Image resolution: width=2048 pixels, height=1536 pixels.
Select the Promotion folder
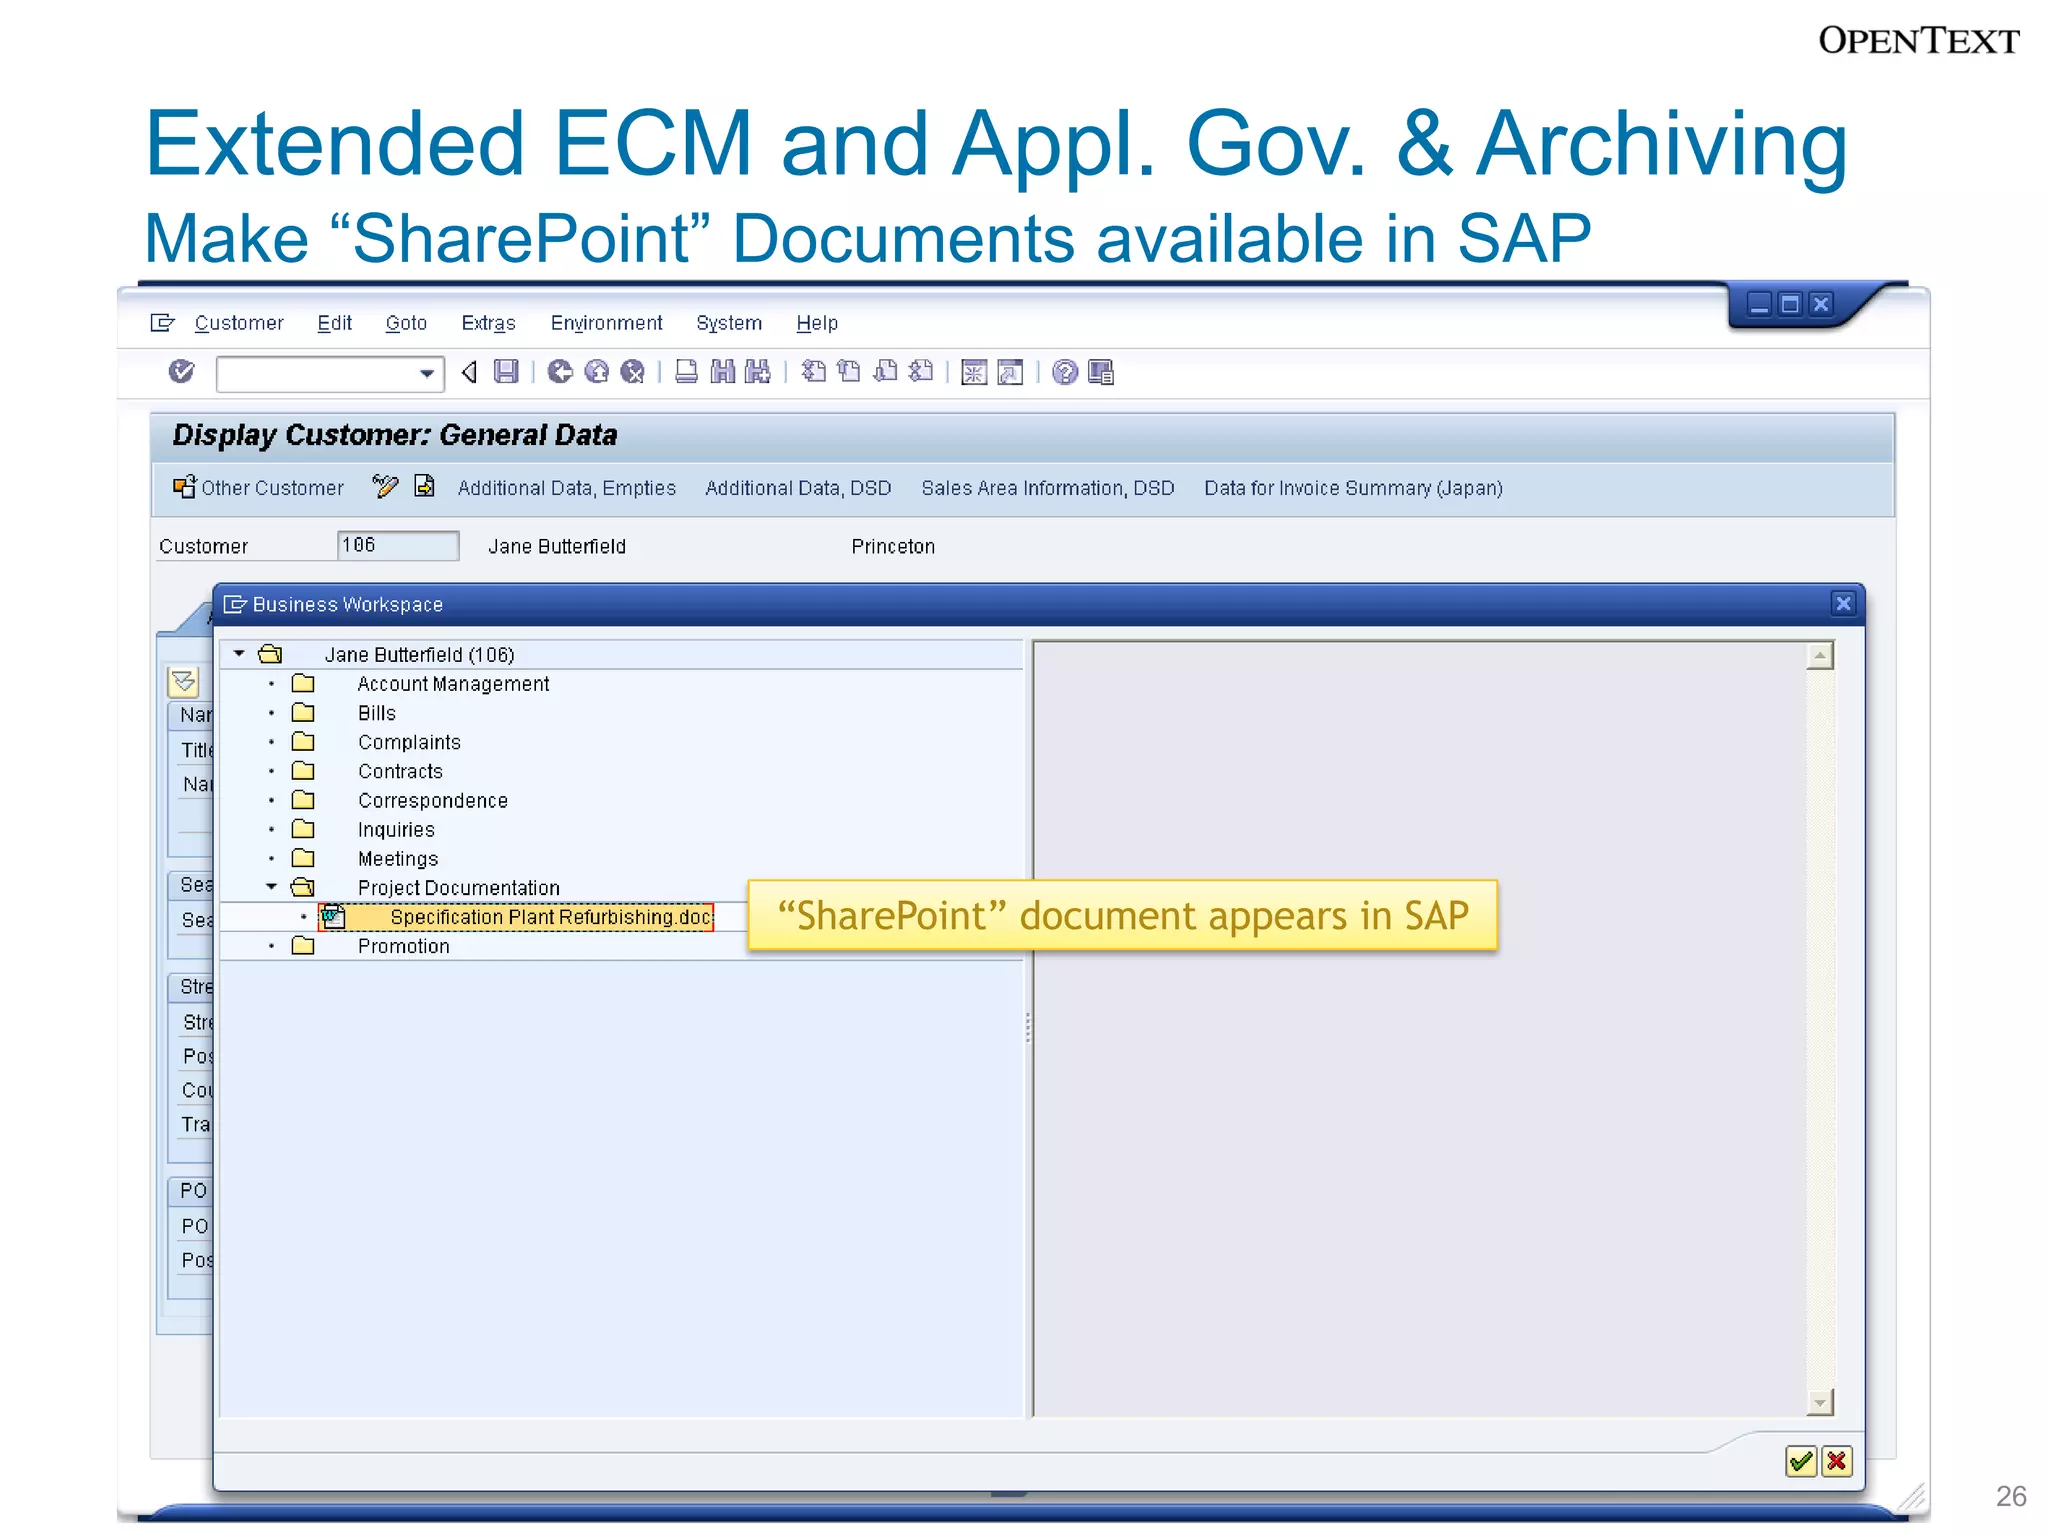(x=403, y=946)
